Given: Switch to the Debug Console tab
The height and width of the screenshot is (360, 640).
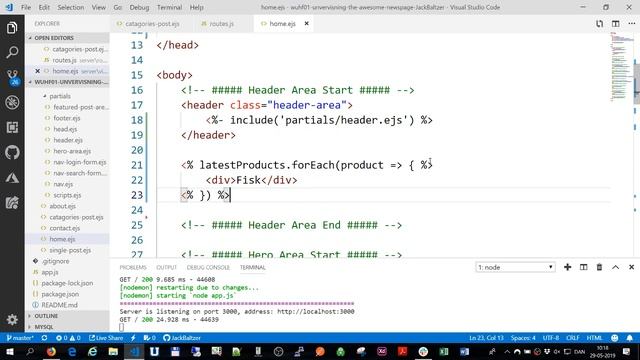Looking at the screenshot, I should [x=208, y=267].
